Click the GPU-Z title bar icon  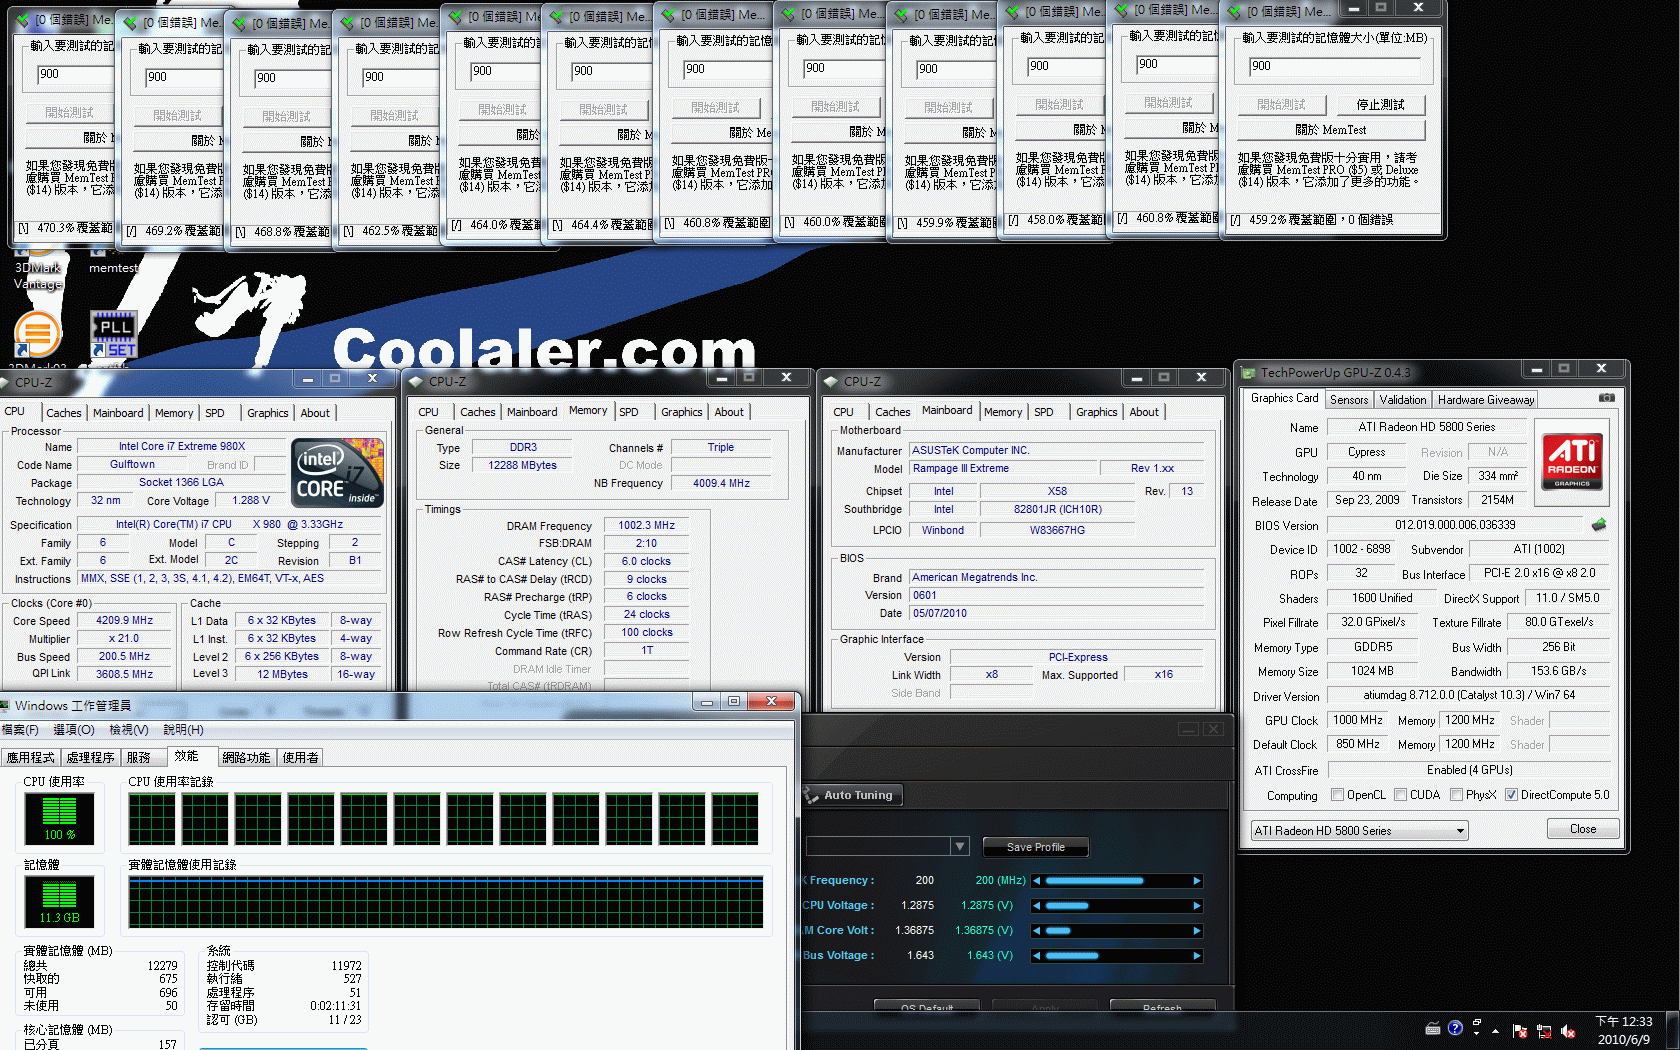click(1248, 372)
